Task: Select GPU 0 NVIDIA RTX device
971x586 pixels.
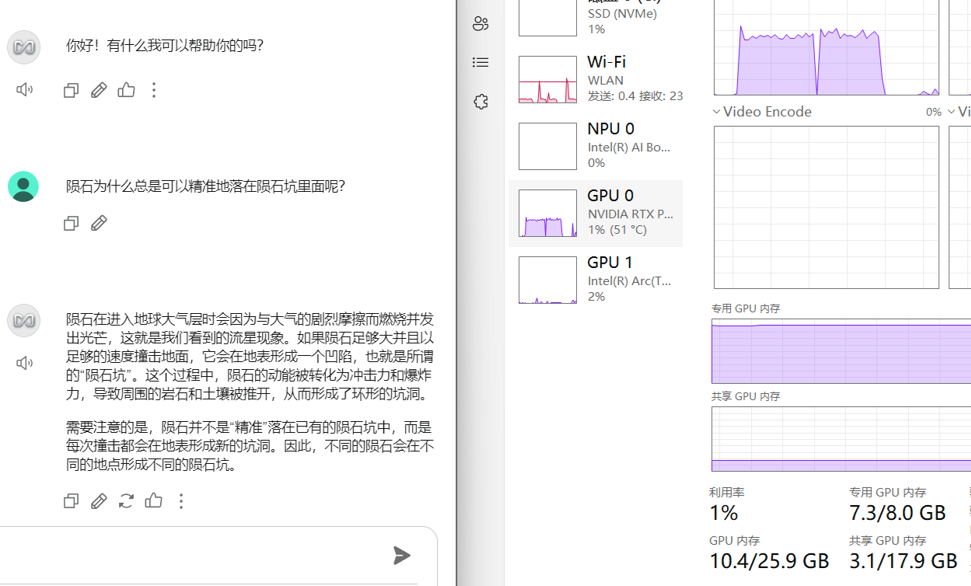Action: click(x=596, y=212)
